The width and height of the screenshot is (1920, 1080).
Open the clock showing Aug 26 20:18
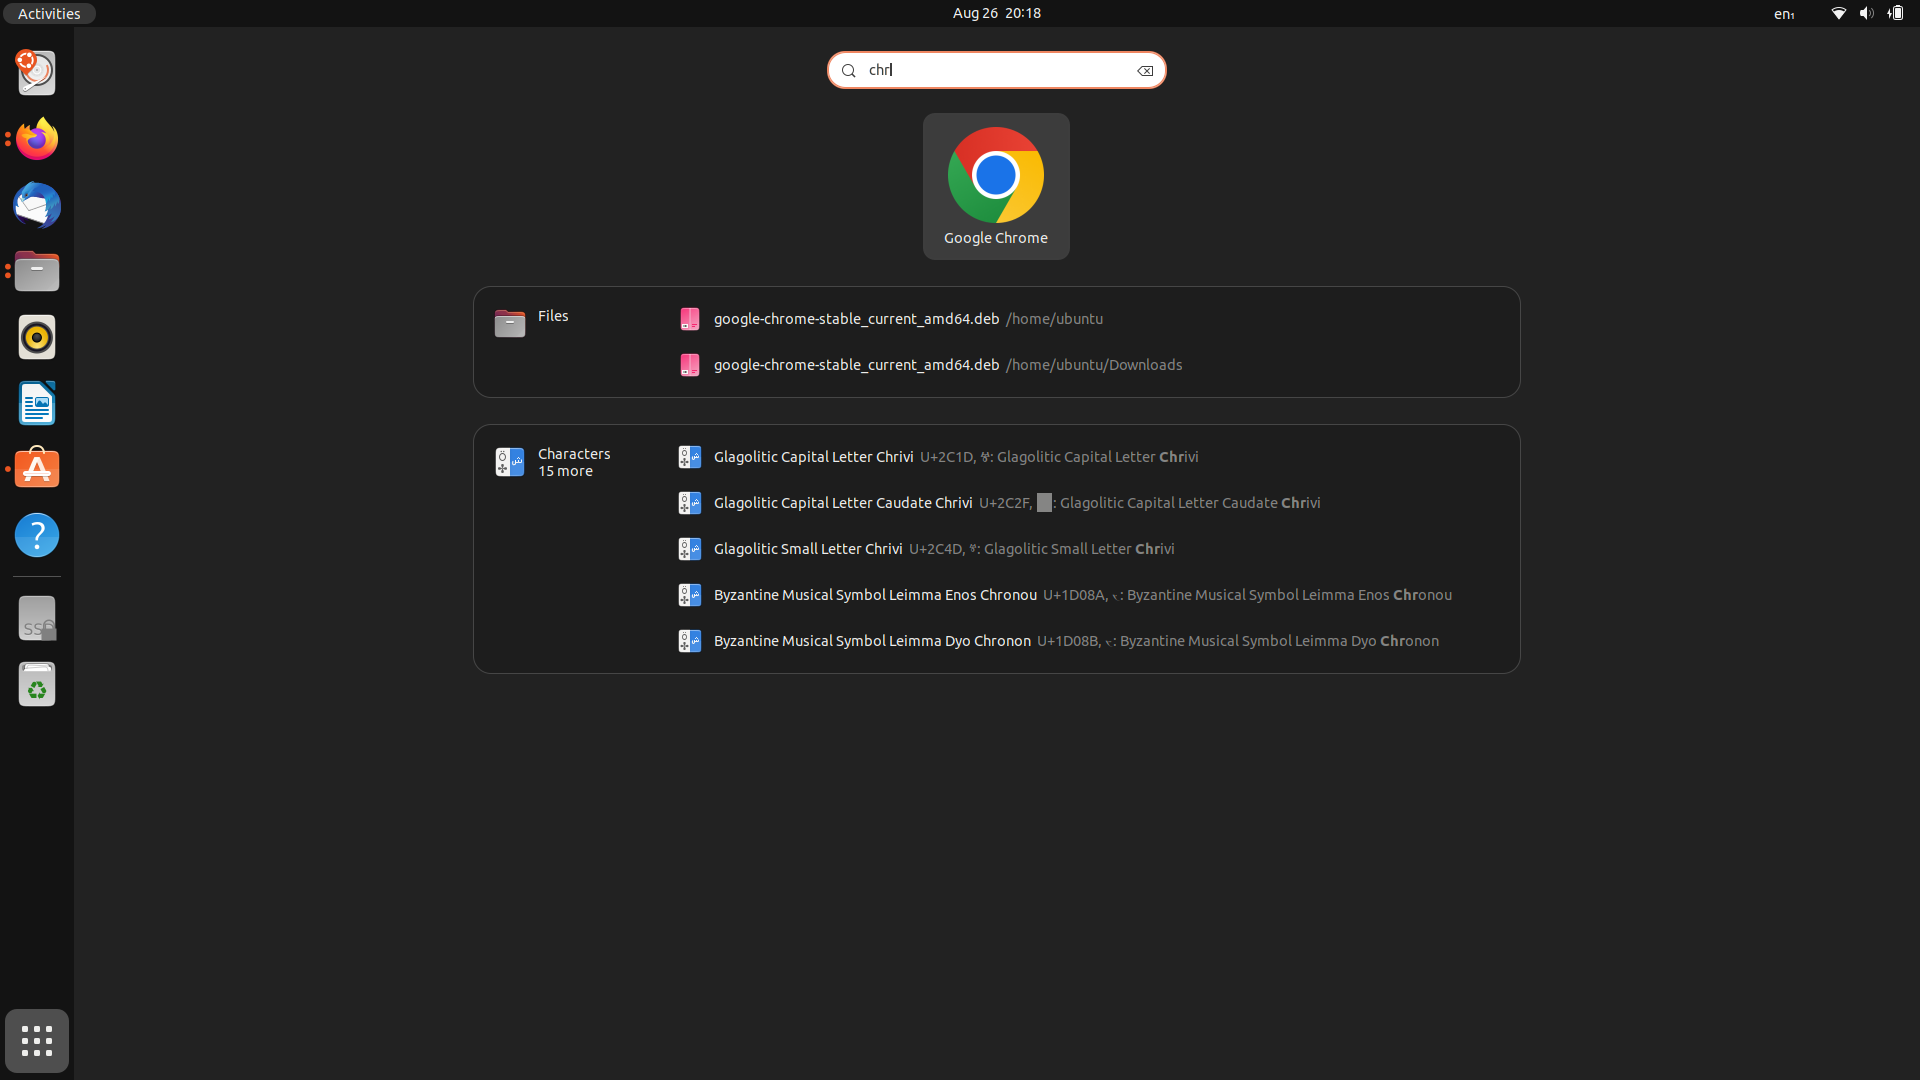[x=997, y=13]
